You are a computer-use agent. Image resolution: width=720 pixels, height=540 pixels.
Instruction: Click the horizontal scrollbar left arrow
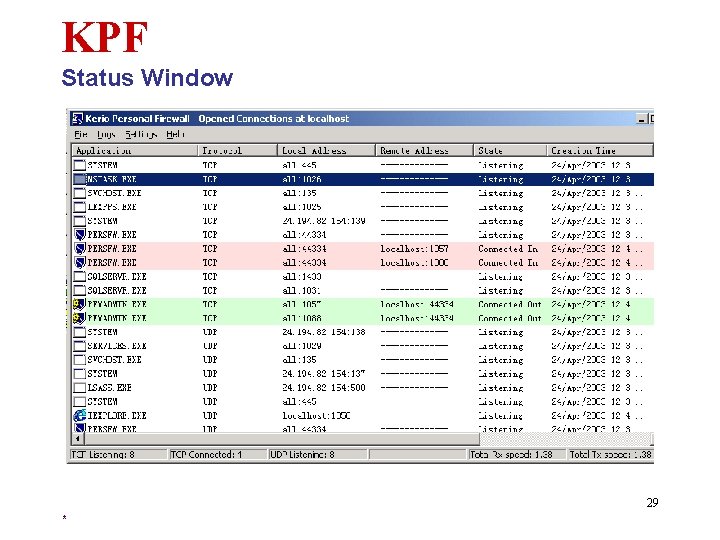pos(78,439)
